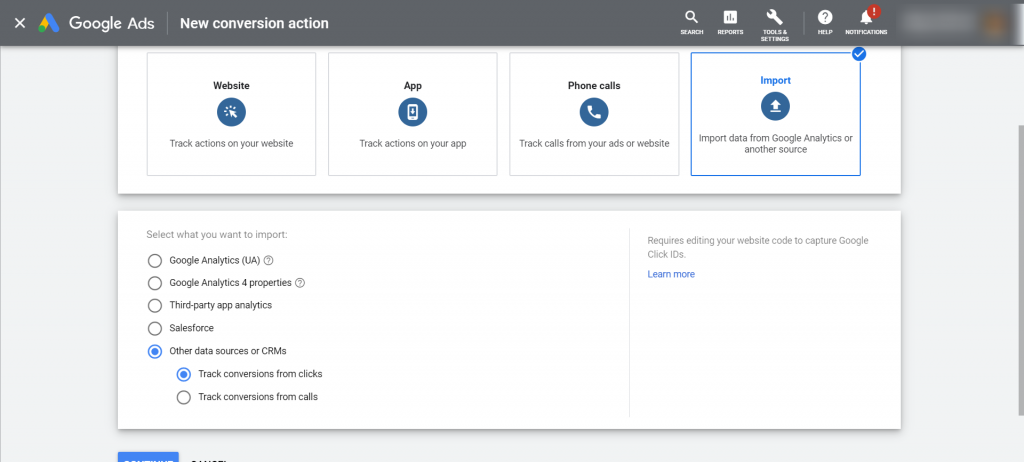Show help tooltip for Google Analytics (UA)
The image size is (1024, 462).
point(268,260)
